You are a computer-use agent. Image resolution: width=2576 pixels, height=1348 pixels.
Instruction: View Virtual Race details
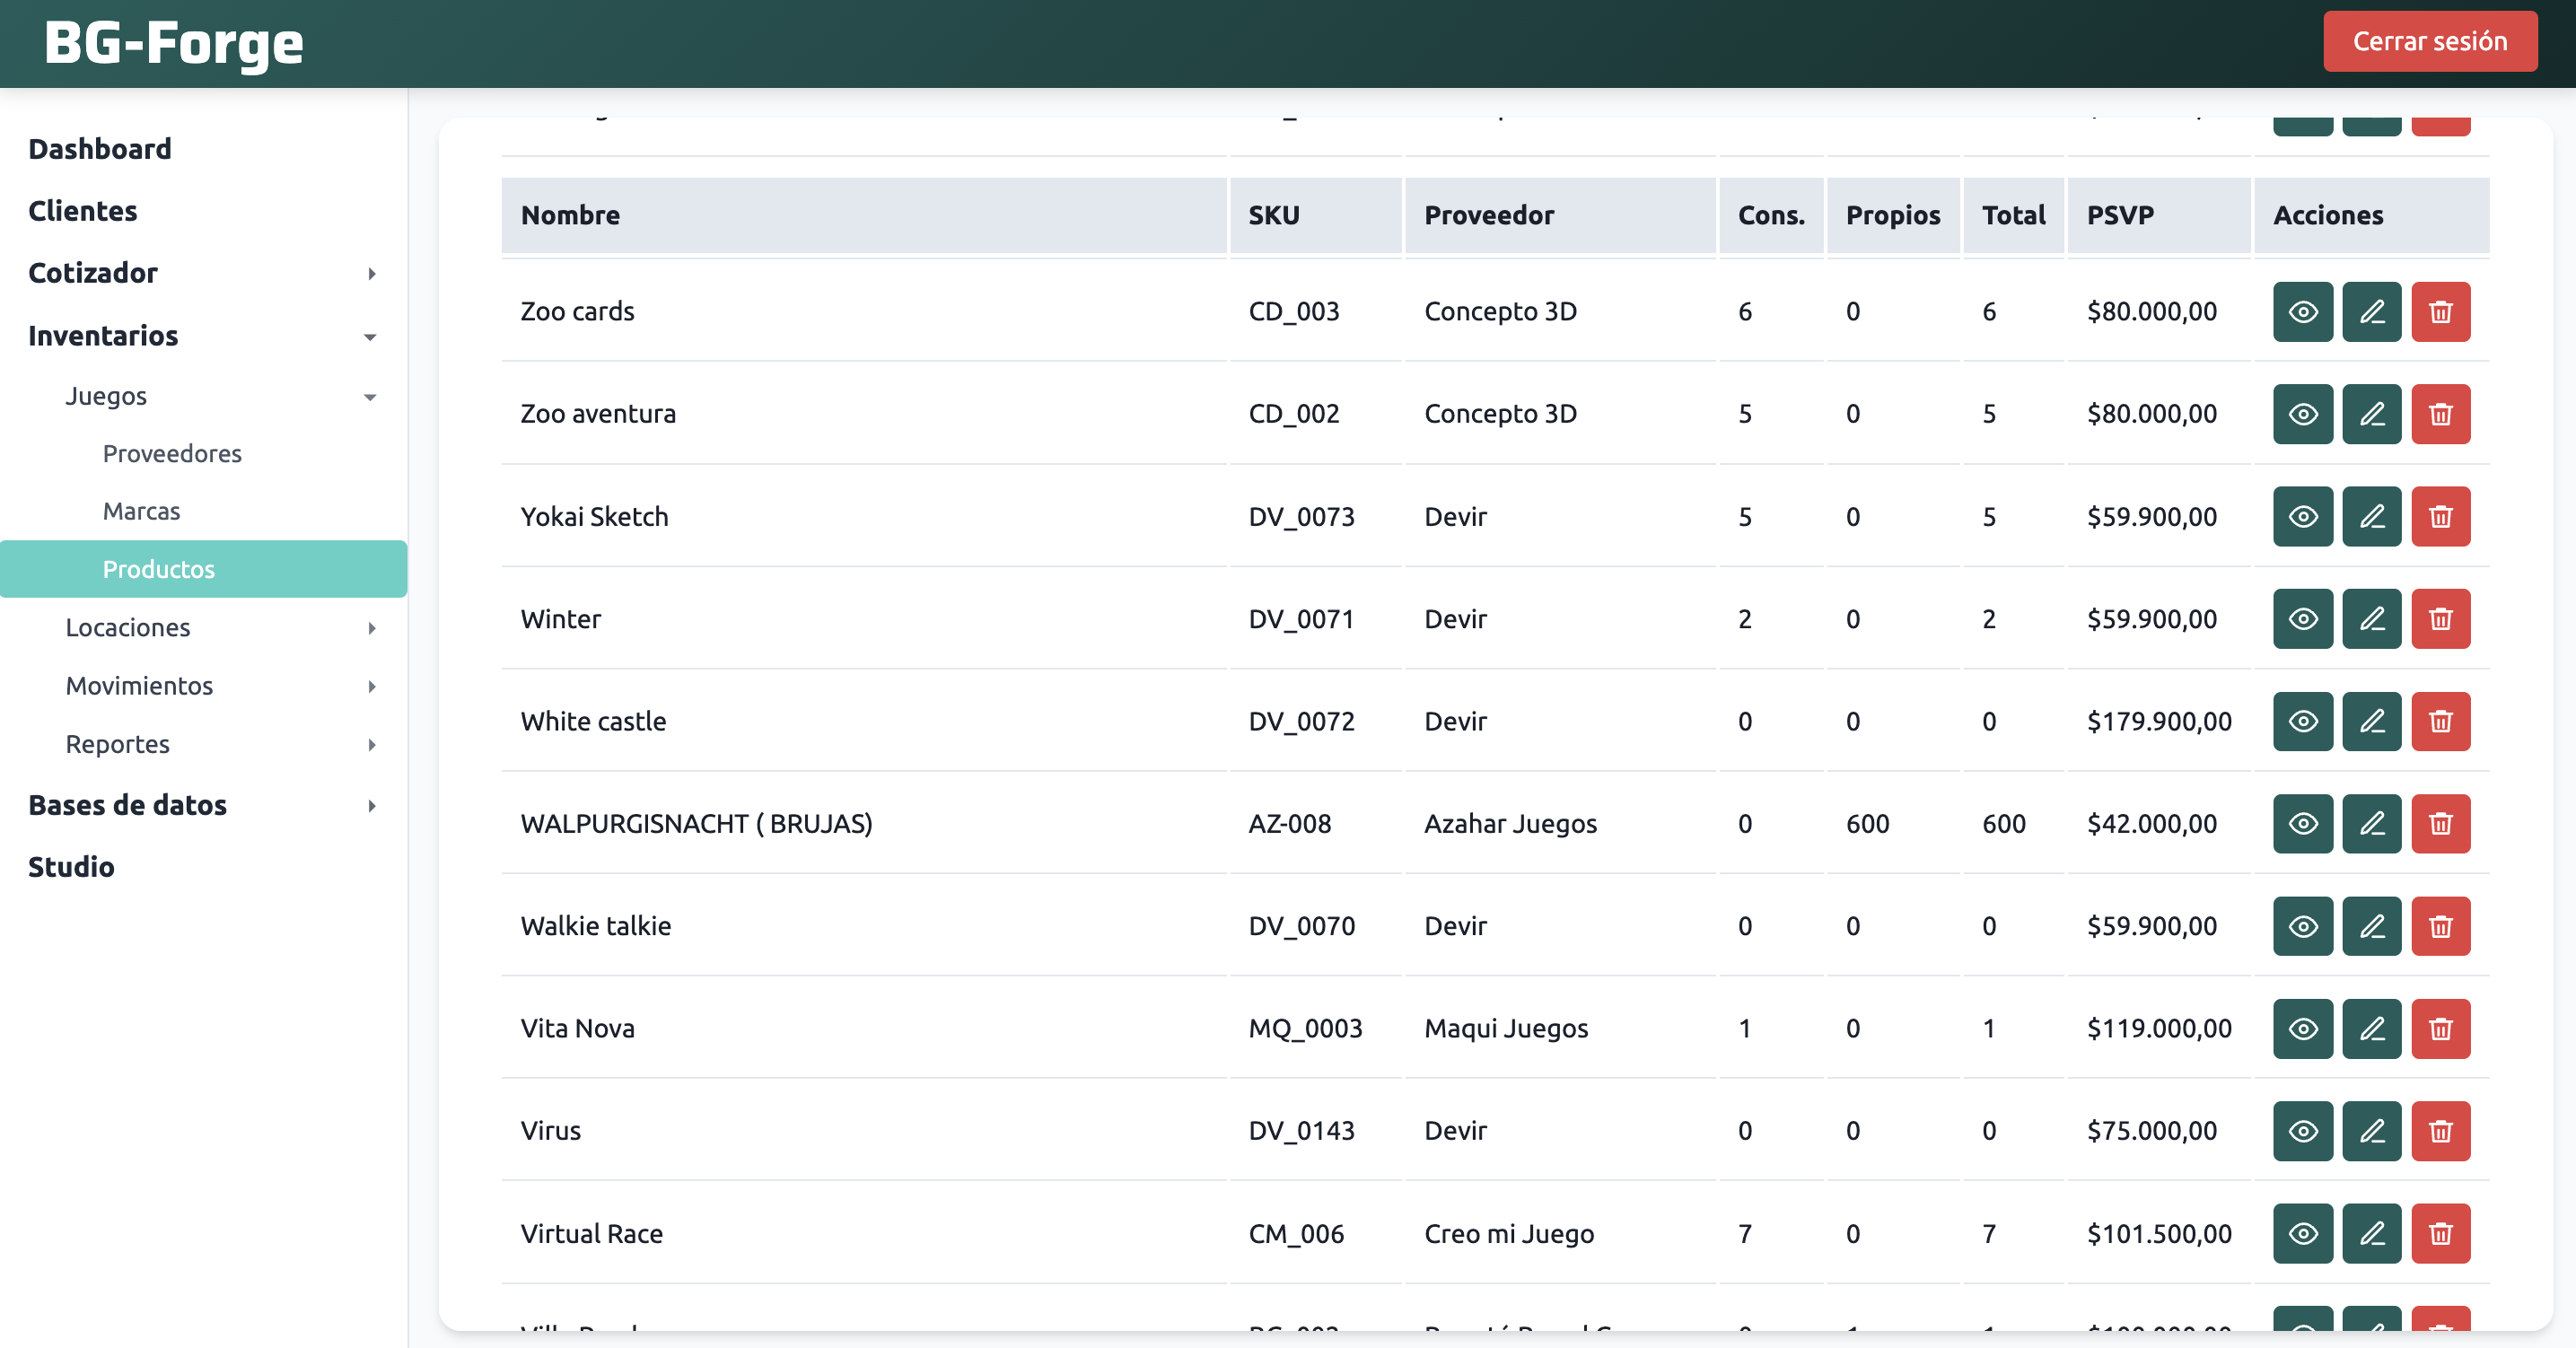[2303, 1234]
